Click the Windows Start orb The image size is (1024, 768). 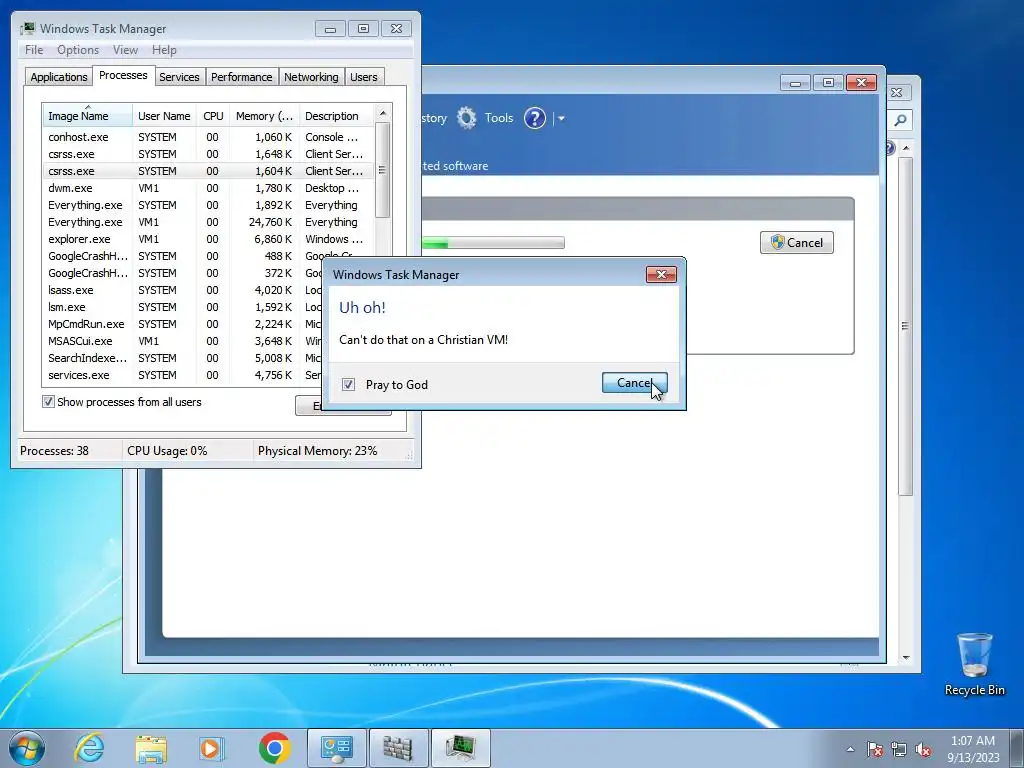coord(27,748)
